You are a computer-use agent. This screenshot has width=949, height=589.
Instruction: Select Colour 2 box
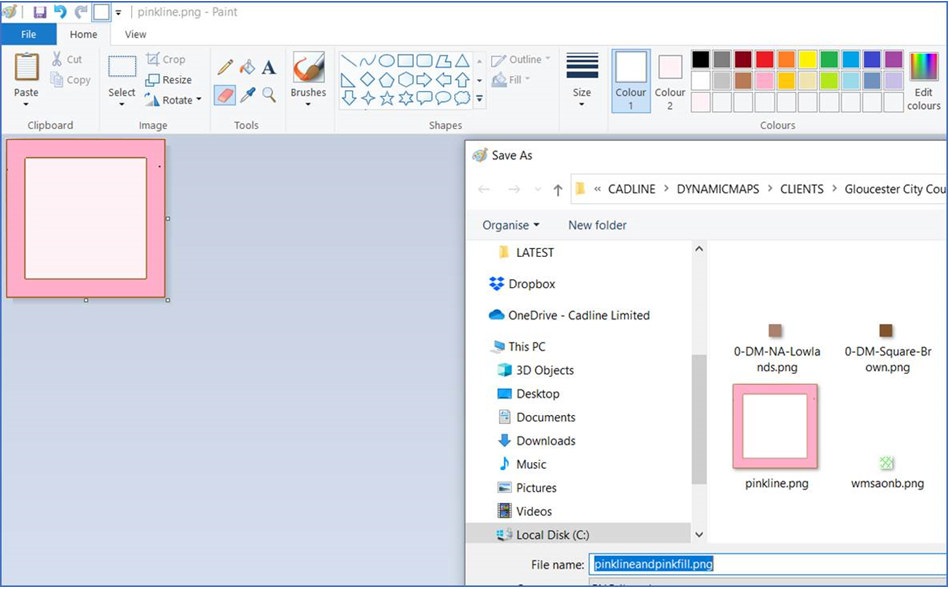[x=670, y=81]
